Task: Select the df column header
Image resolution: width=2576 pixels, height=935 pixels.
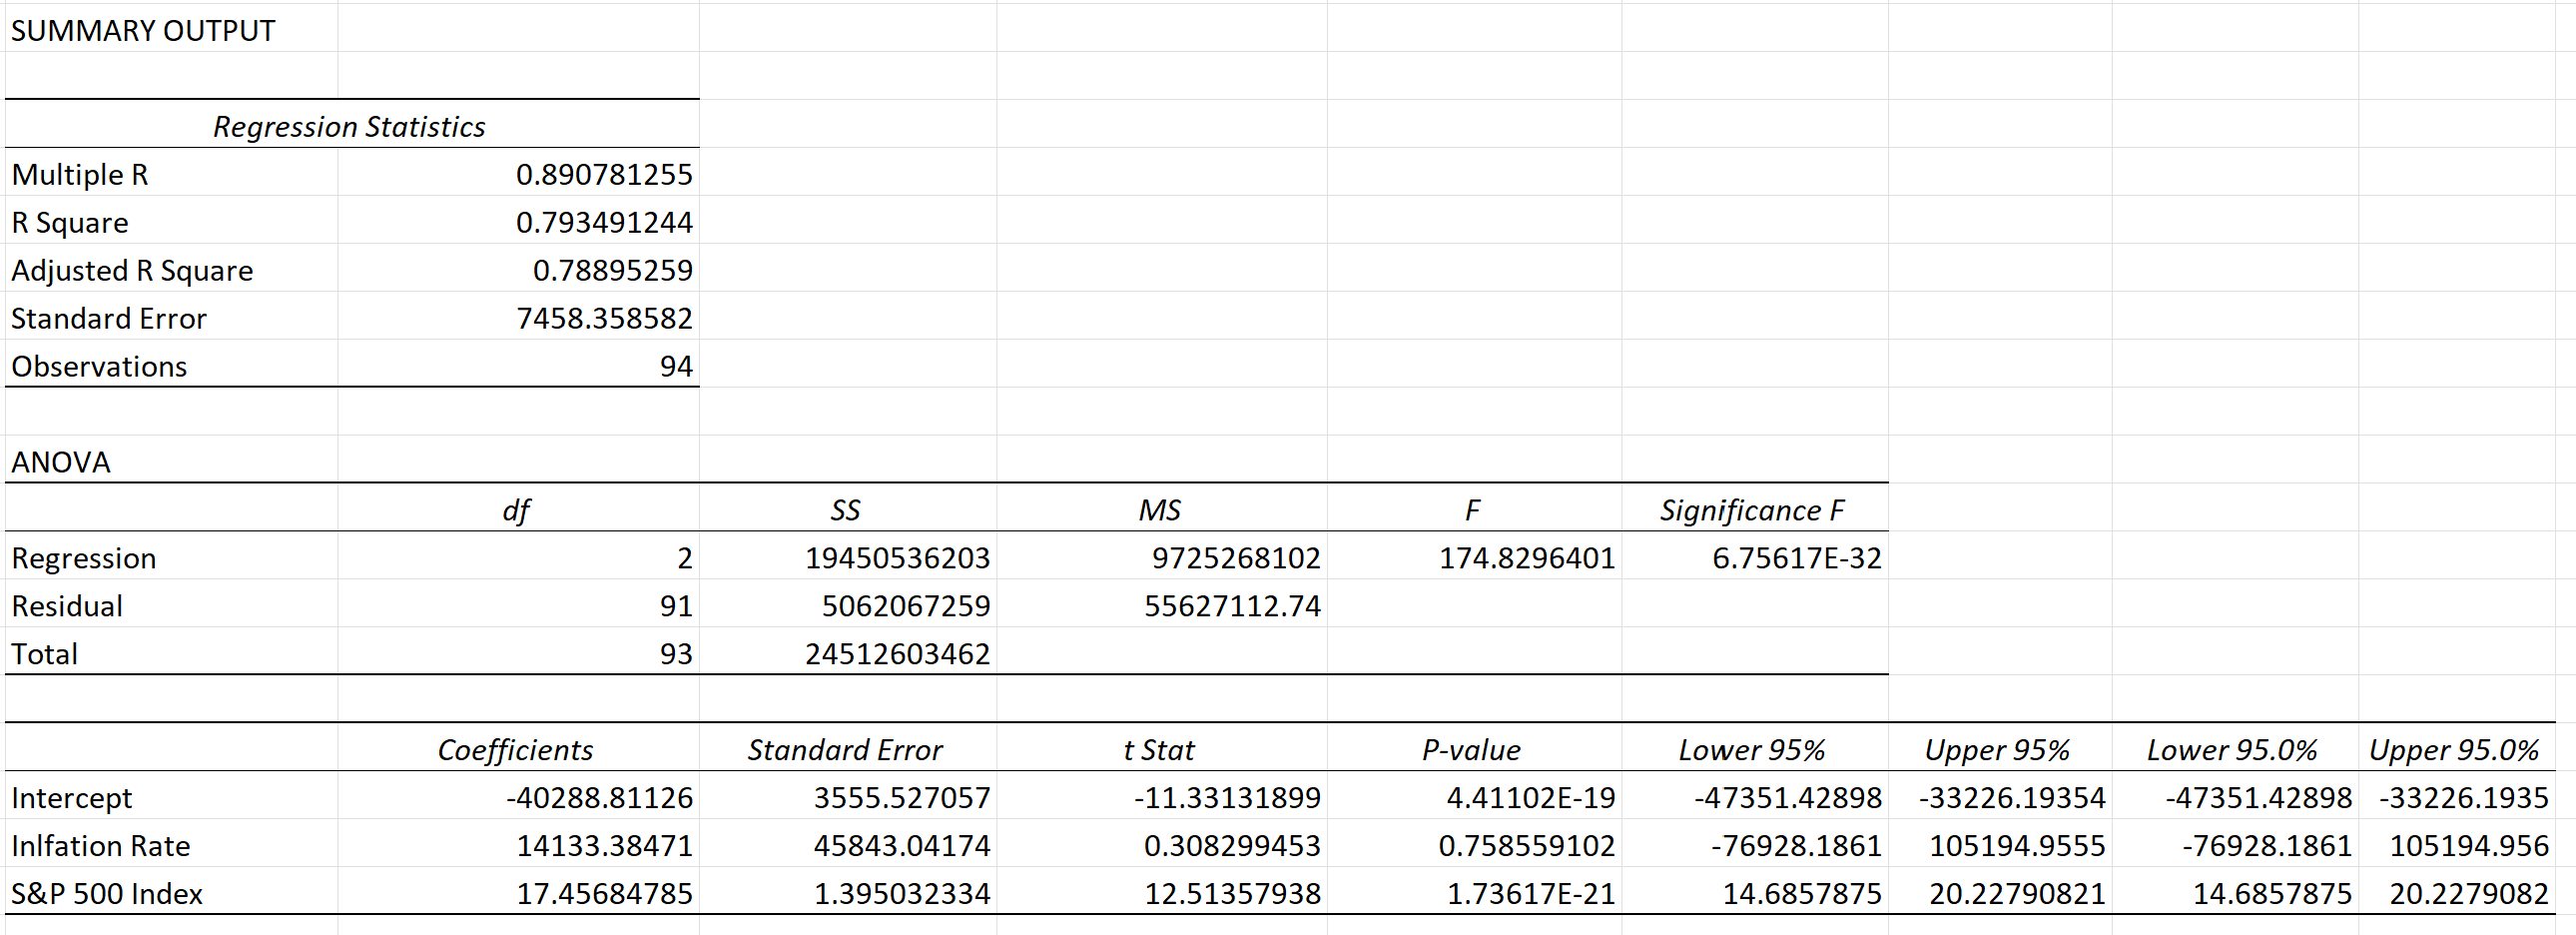Action: tap(515, 509)
